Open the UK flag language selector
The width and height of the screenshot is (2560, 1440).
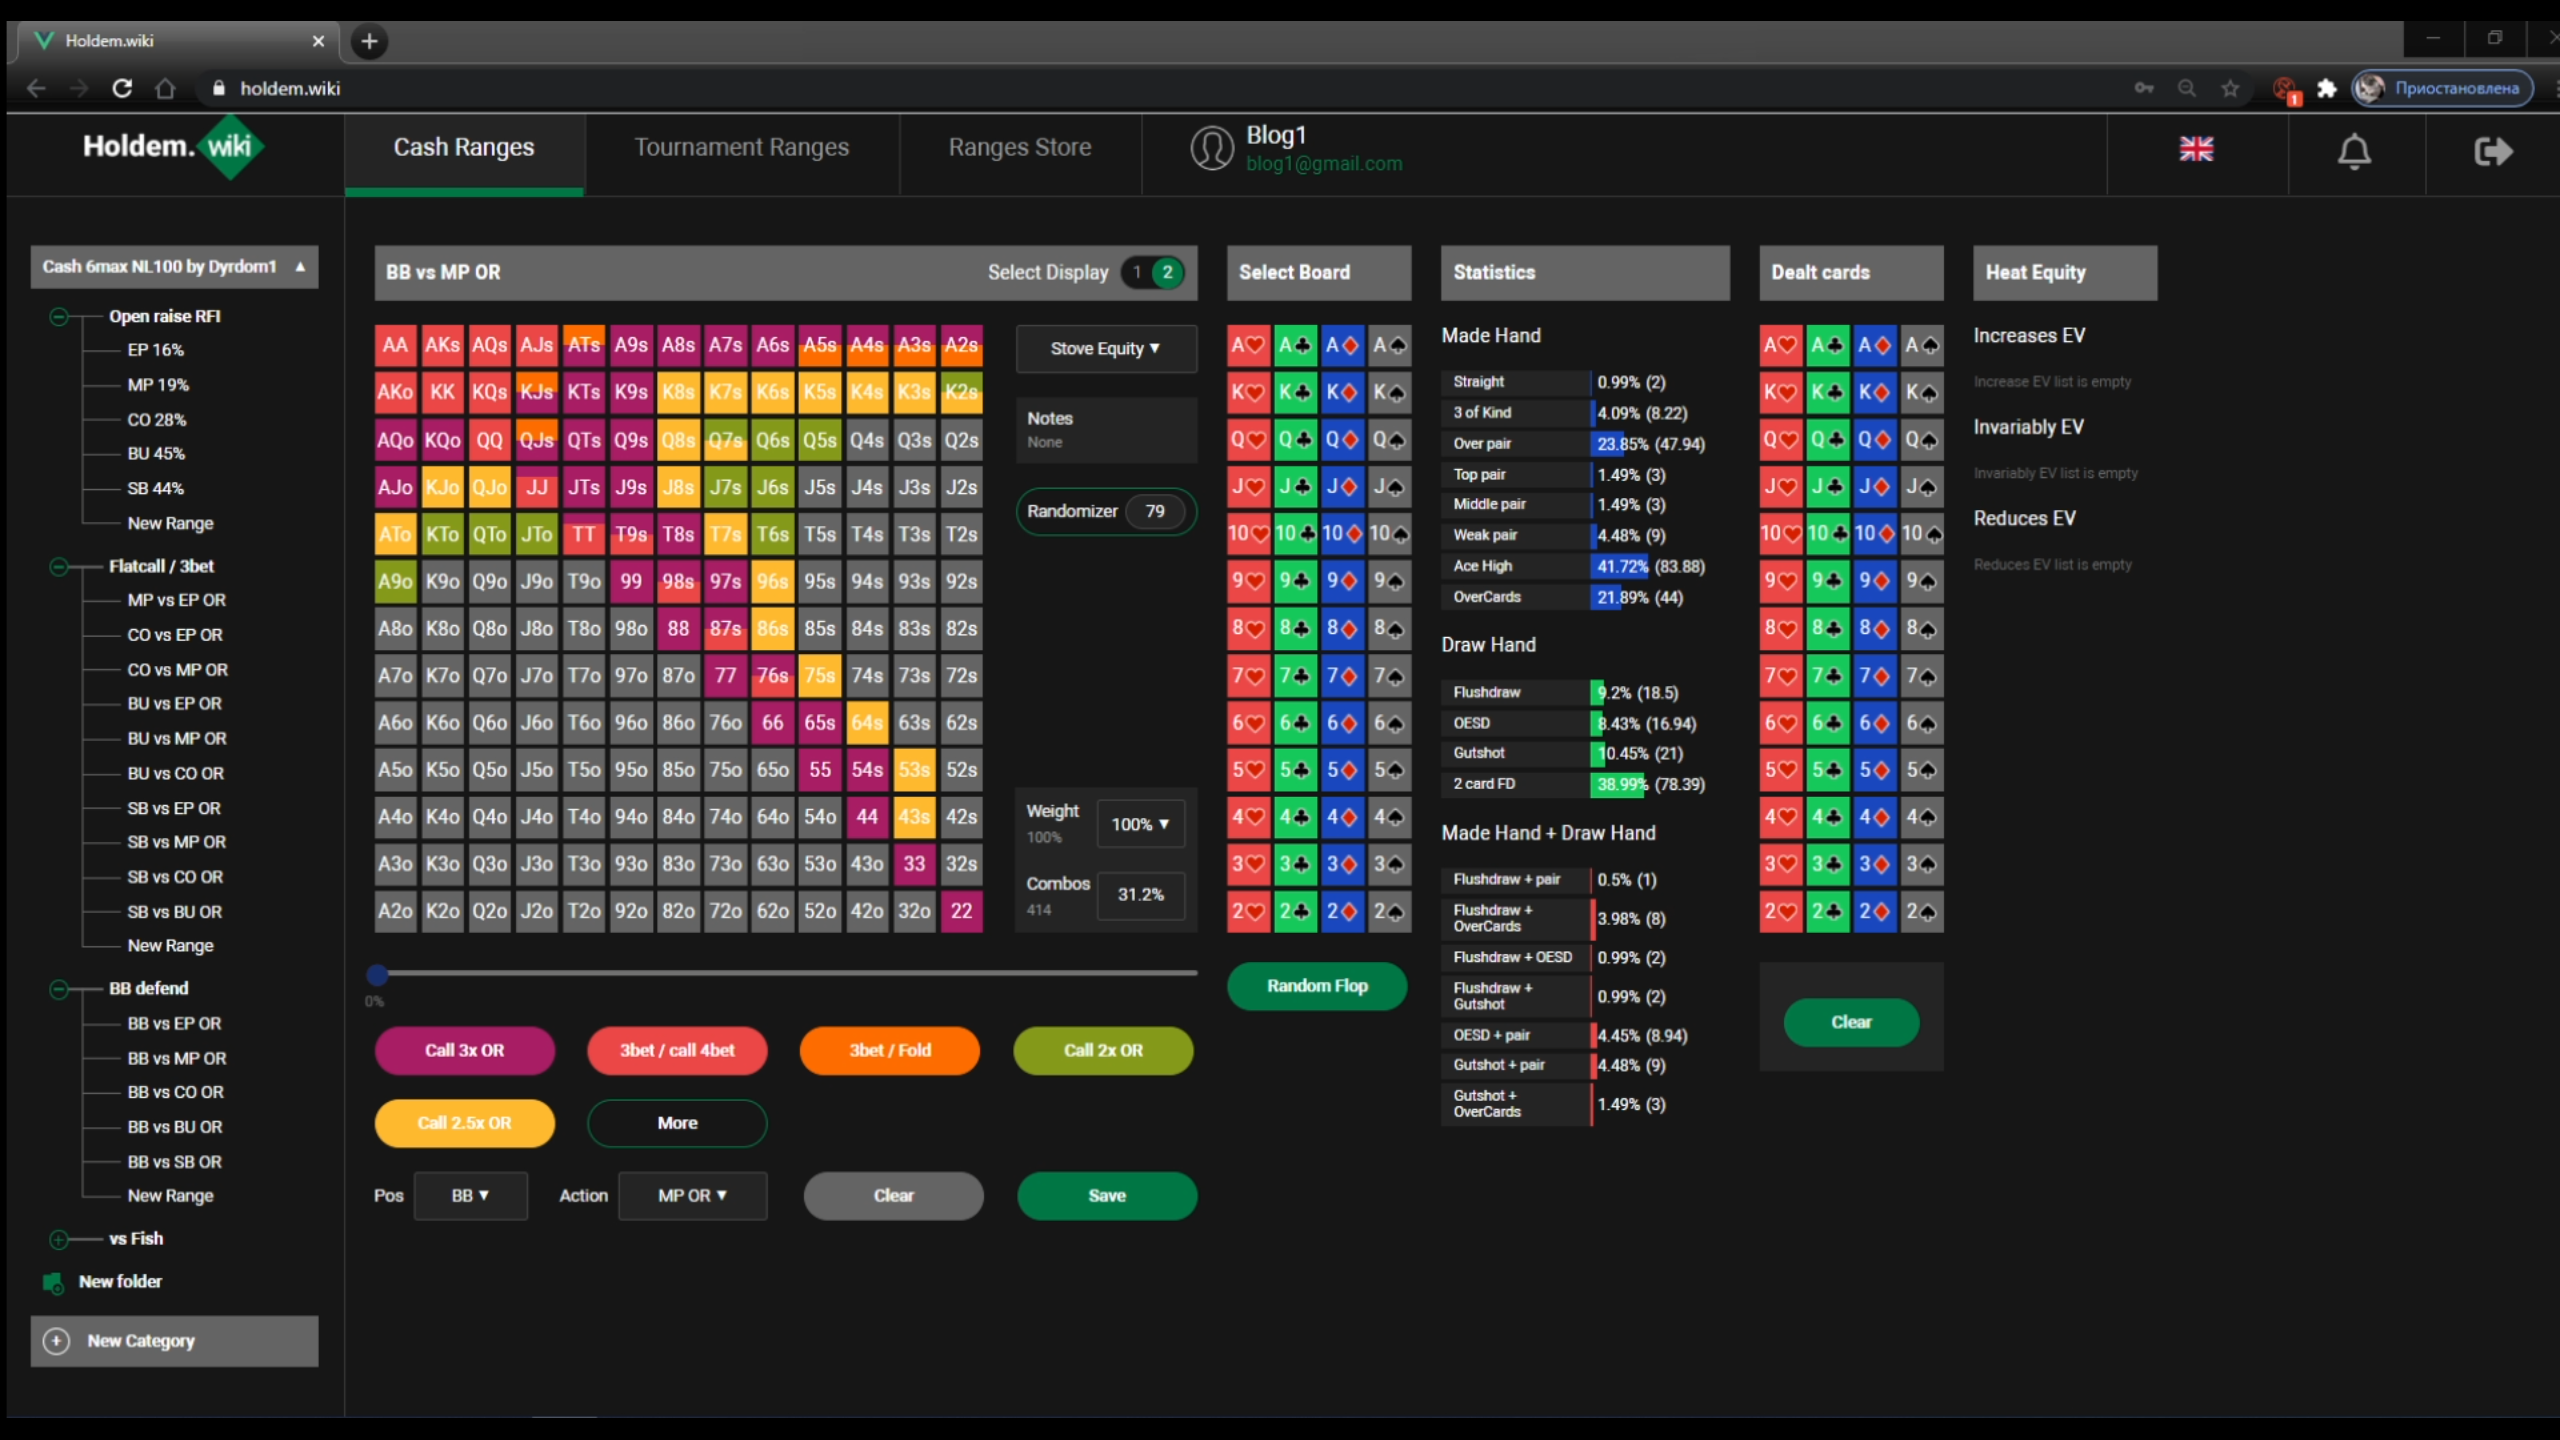[2196, 149]
